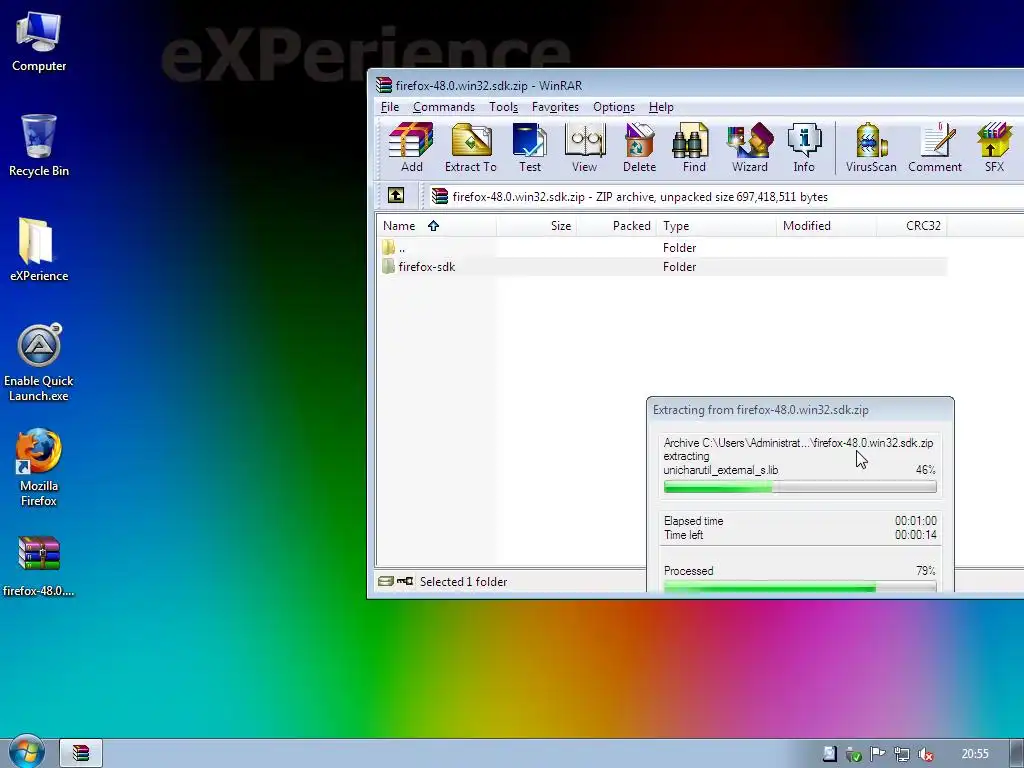Click the Extract To toolbar icon
This screenshot has width=1024, height=768.
471,148
